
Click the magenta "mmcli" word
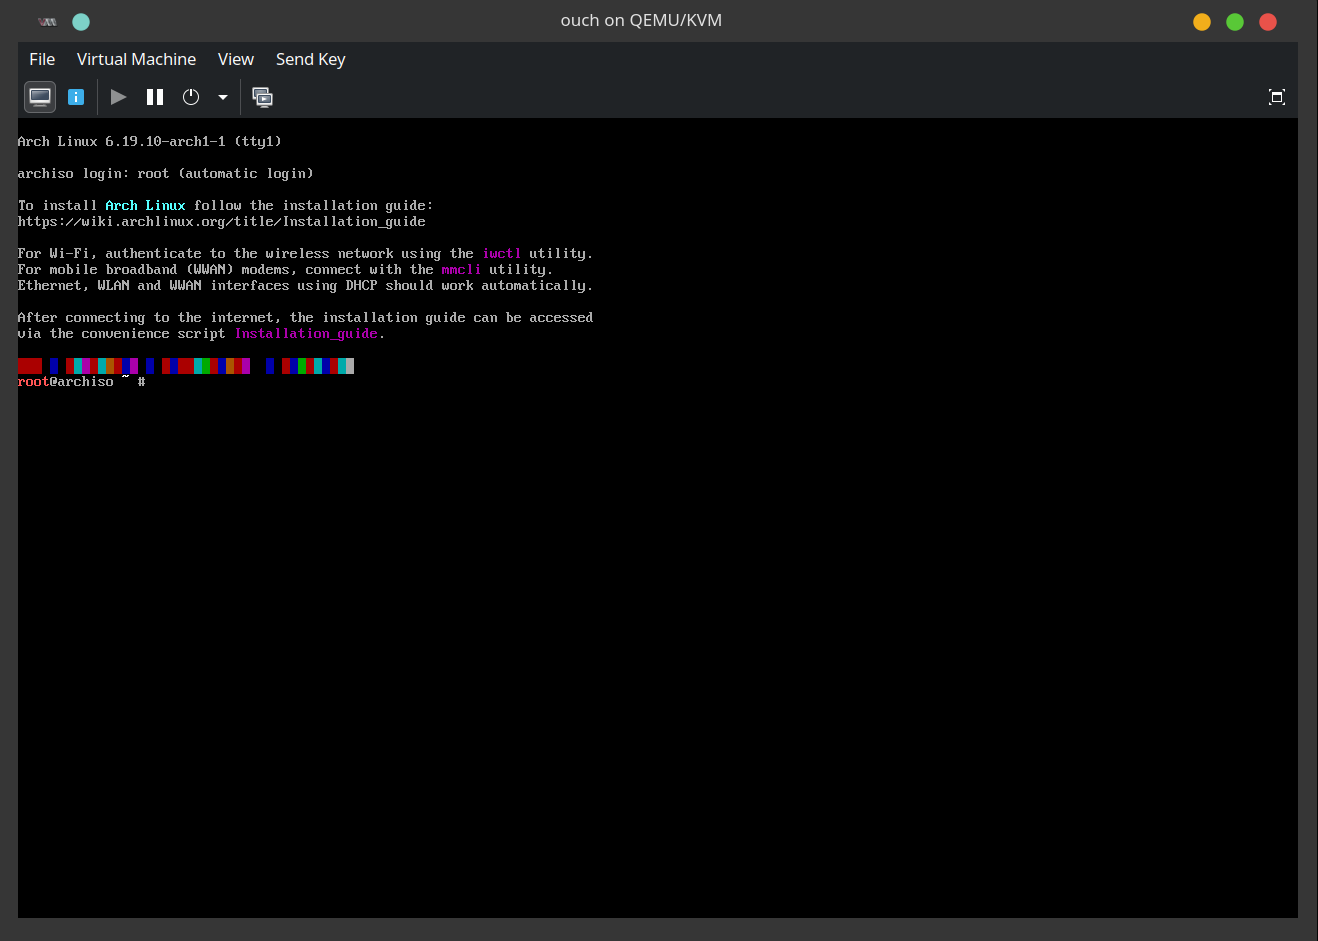click(461, 270)
